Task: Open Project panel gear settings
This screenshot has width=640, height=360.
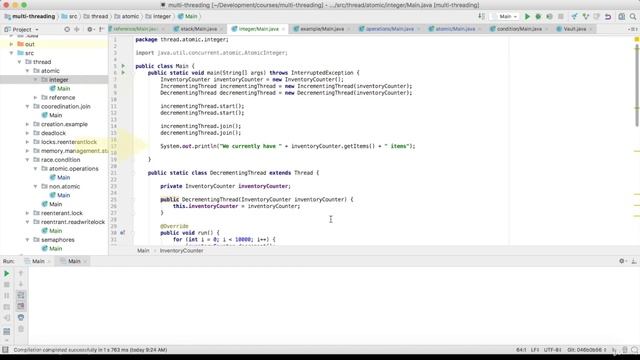Action: tap(90, 29)
